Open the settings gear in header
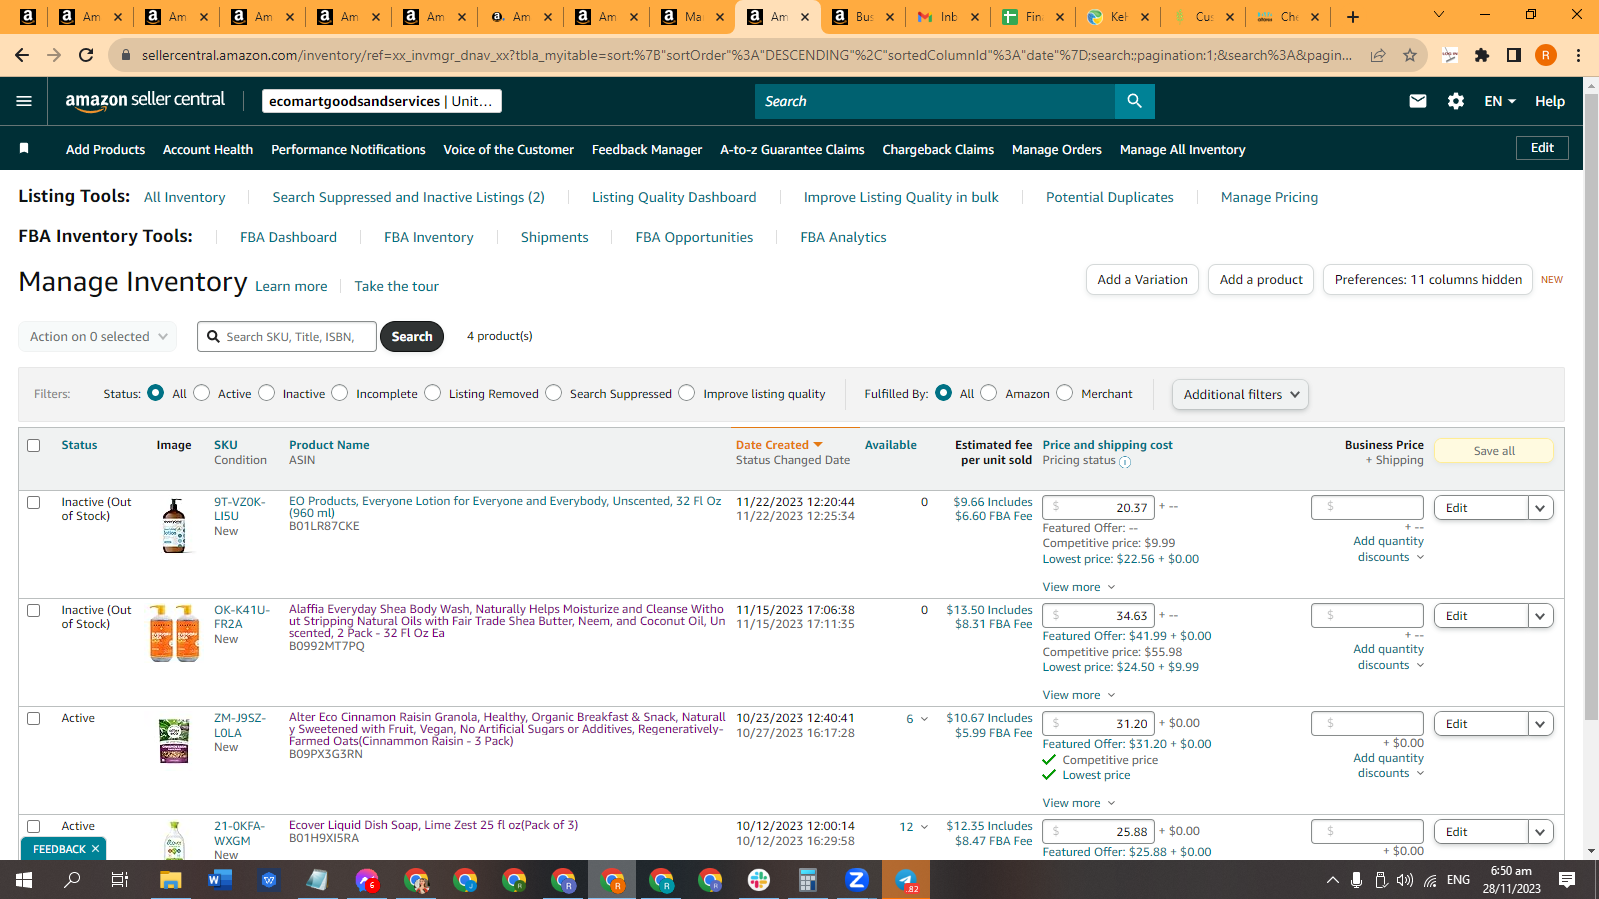This screenshot has width=1599, height=899. click(1456, 101)
